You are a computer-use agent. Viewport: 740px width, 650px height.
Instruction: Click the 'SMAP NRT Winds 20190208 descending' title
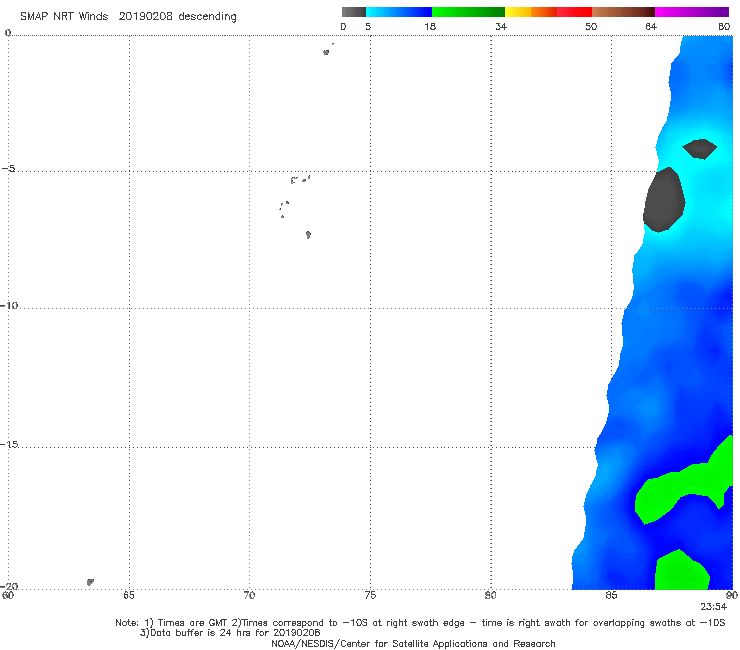click(128, 17)
